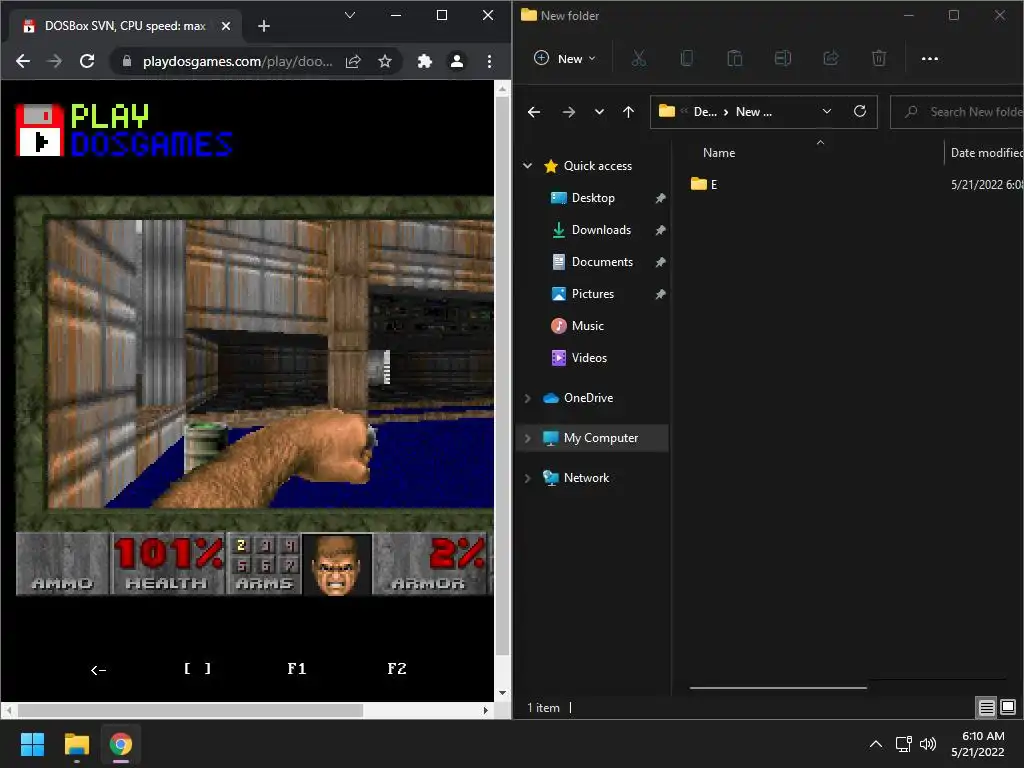The height and width of the screenshot is (768, 1024).
Task: Click the New breadcrumb in address bar
Action: tap(753, 112)
